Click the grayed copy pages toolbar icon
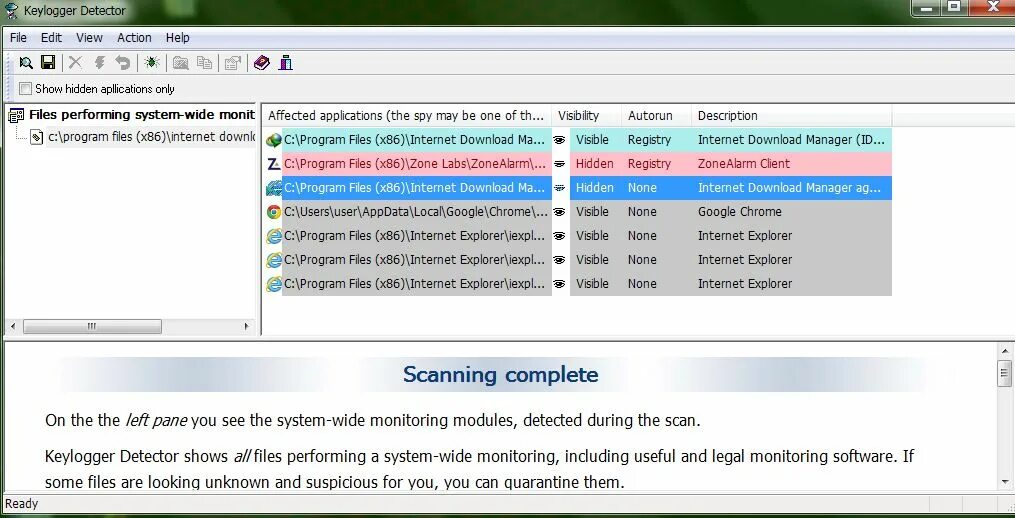 coord(205,63)
